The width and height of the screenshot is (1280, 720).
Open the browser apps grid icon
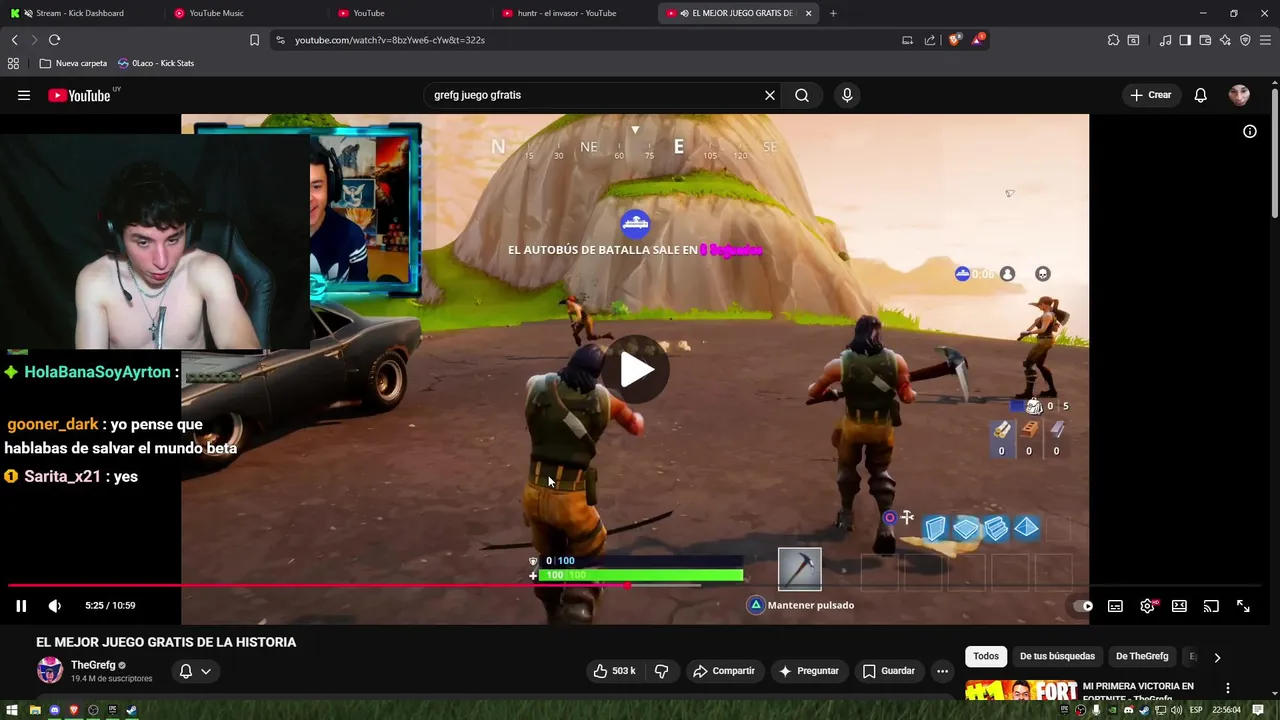(13, 63)
